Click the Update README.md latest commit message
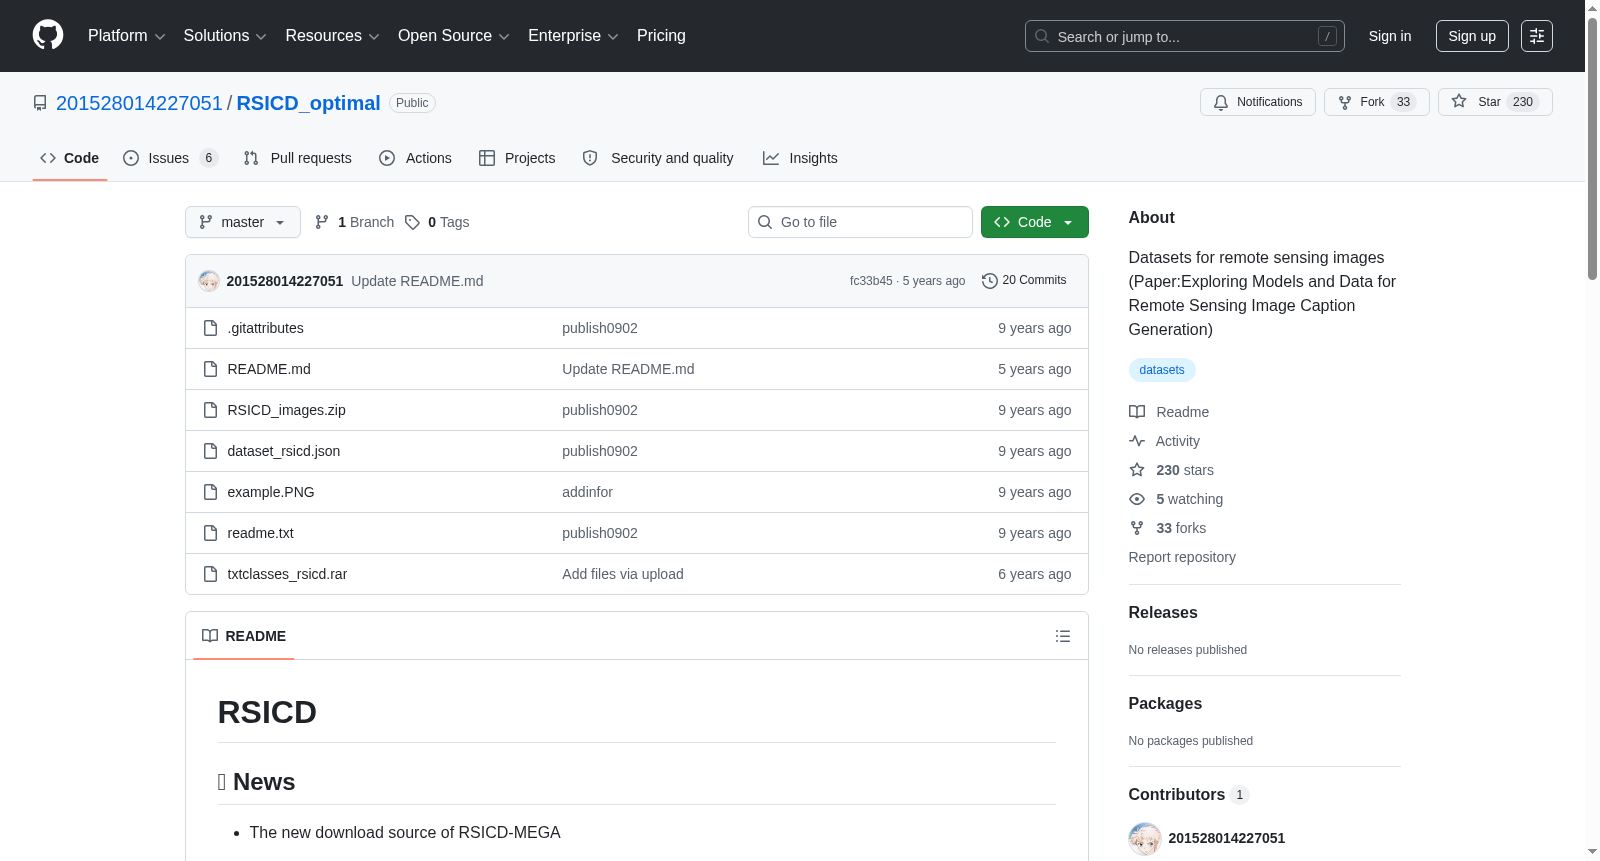Image resolution: width=1600 pixels, height=861 pixels. 417,281
